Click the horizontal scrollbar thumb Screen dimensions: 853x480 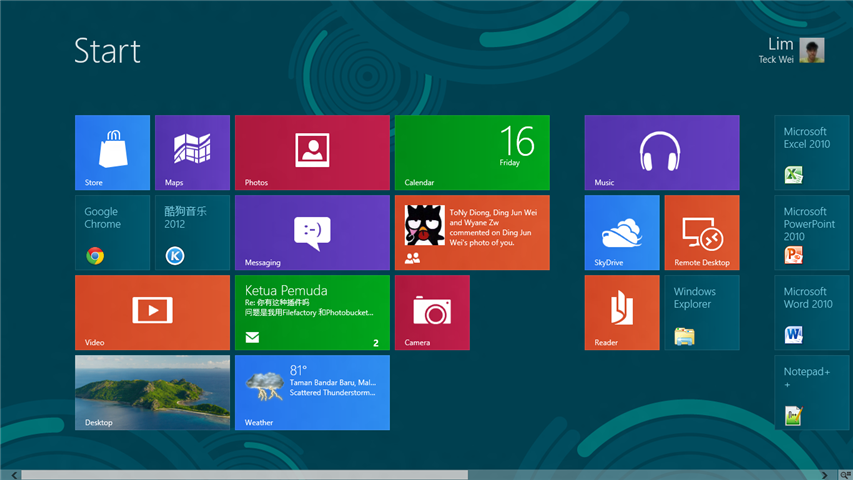(244, 475)
